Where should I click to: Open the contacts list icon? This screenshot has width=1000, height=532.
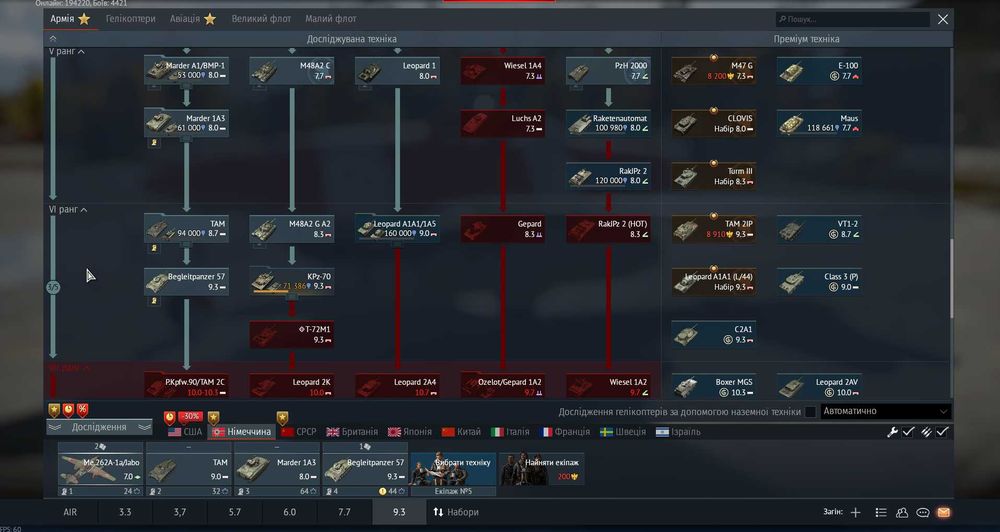902,512
